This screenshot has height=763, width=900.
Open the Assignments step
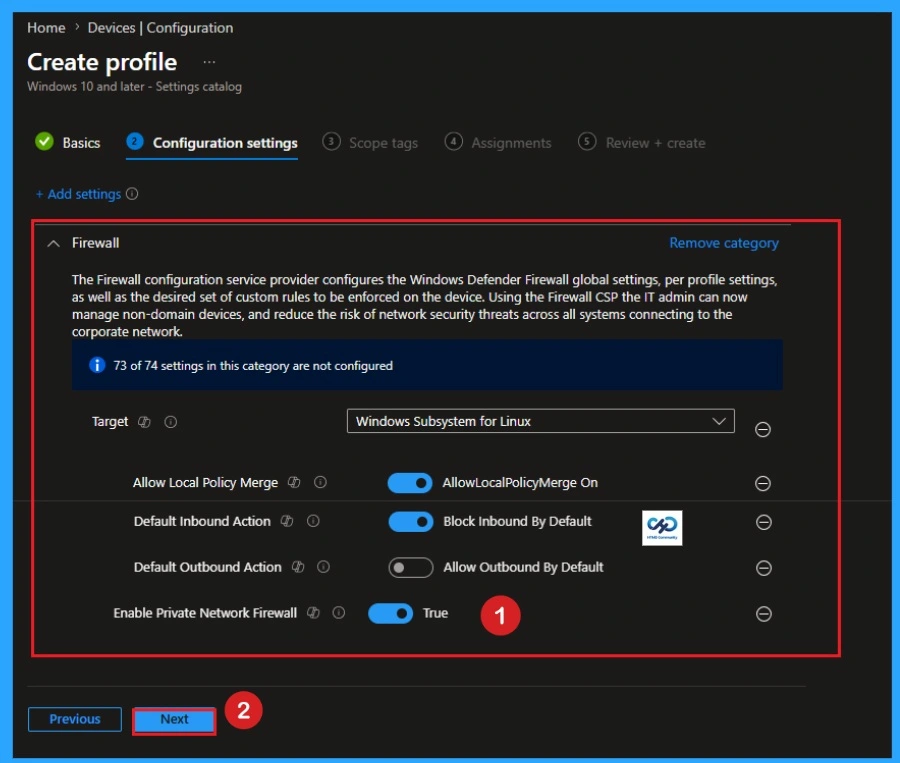pos(498,142)
